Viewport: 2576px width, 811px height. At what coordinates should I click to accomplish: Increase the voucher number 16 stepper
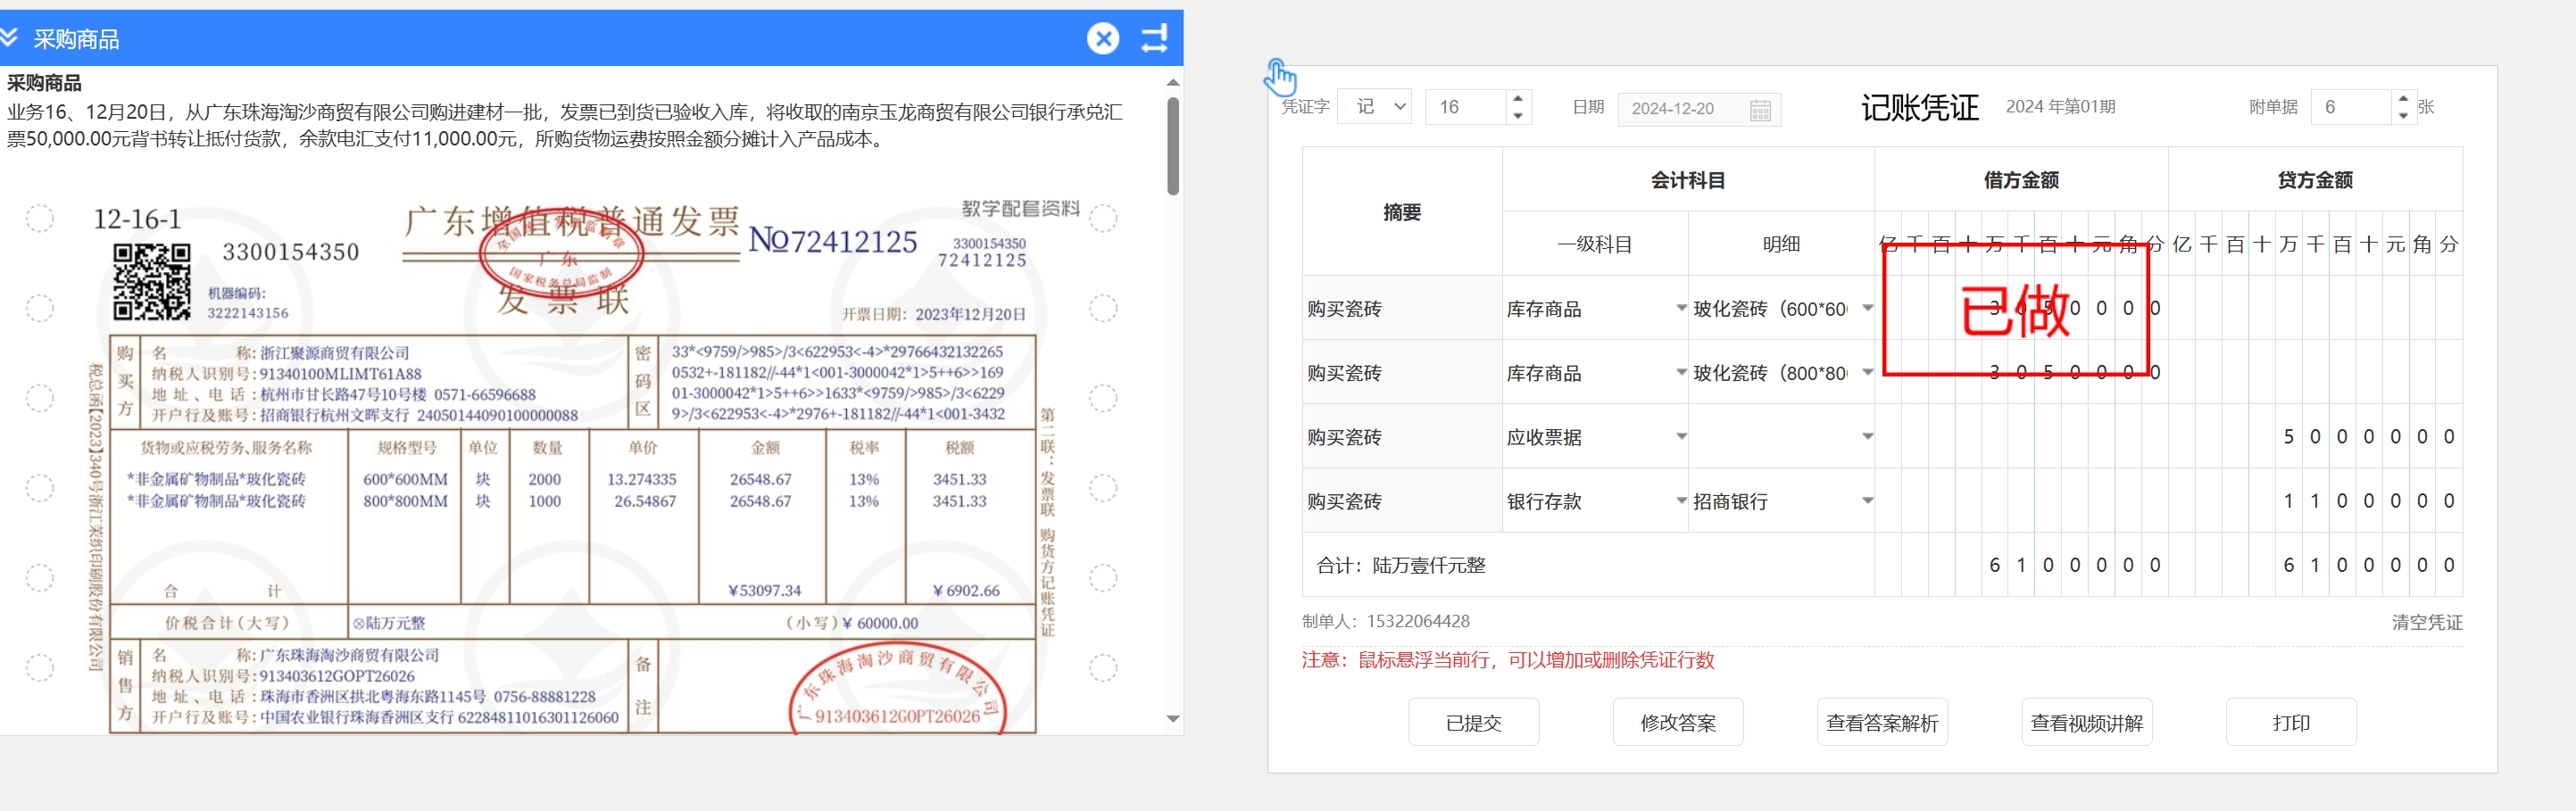tap(1518, 98)
